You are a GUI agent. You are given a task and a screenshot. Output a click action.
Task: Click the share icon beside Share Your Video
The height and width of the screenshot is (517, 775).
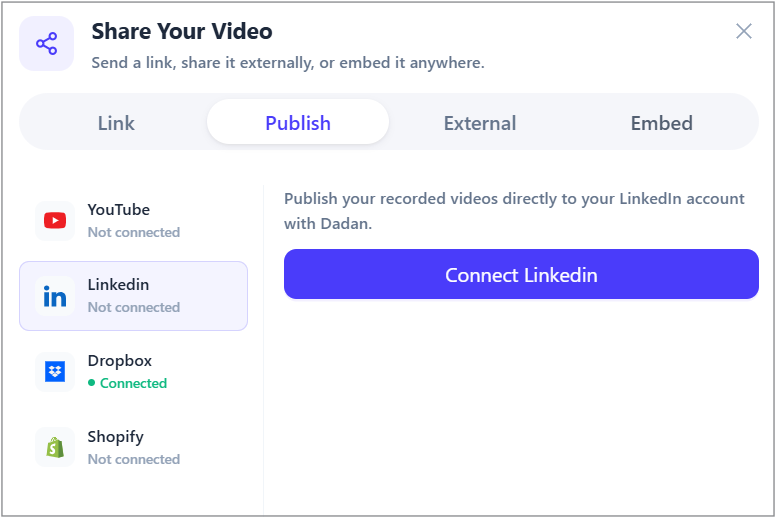click(x=46, y=43)
